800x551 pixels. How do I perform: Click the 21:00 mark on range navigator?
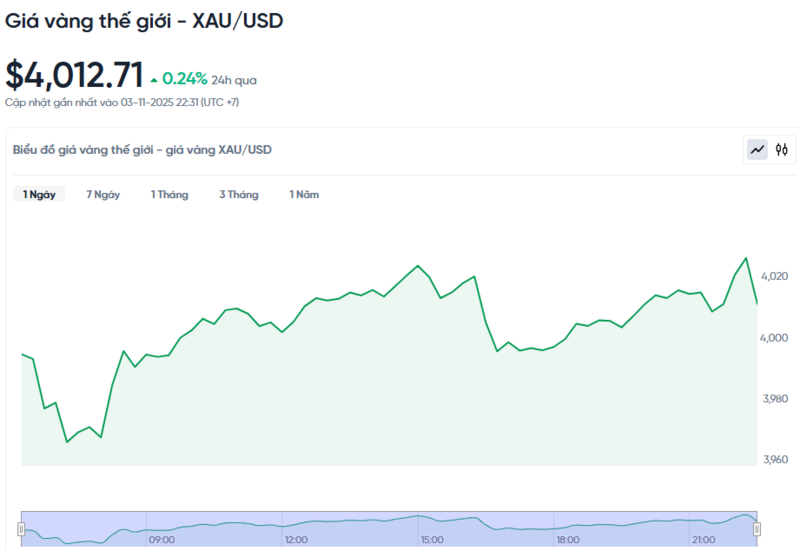702,540
